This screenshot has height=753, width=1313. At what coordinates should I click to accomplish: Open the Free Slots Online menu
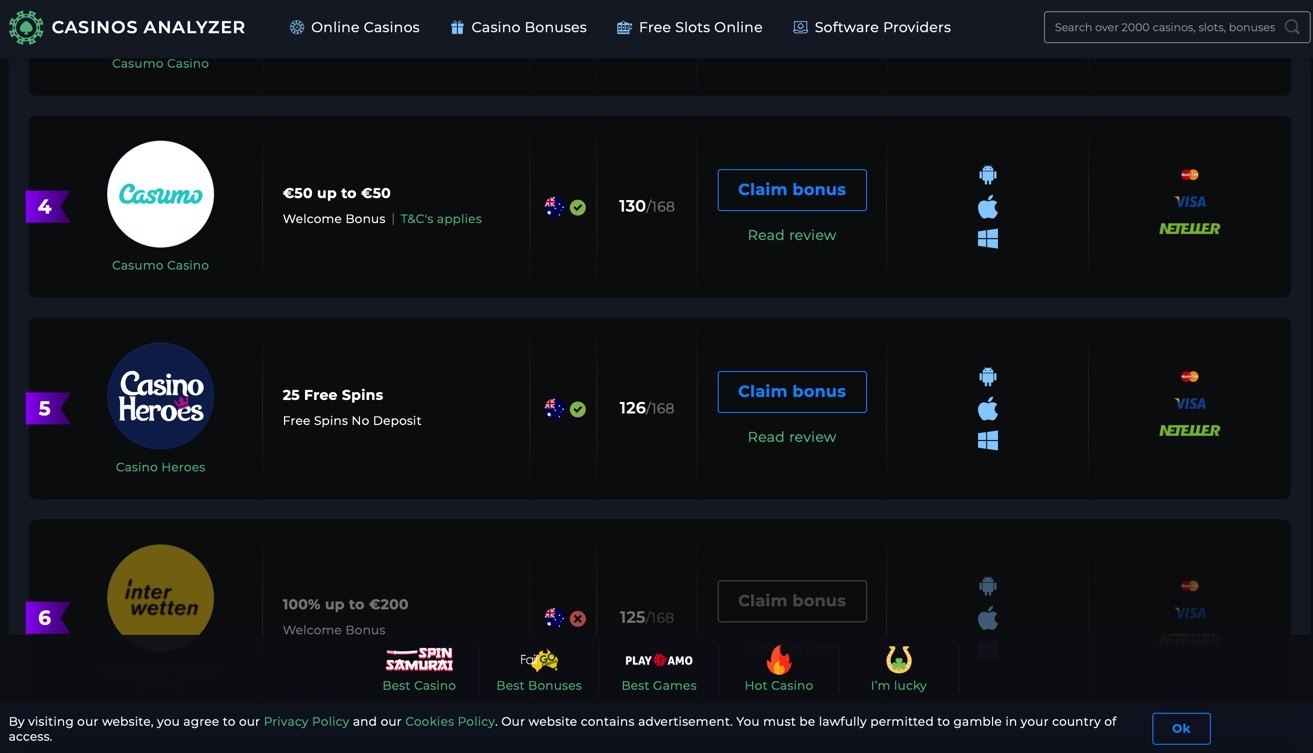690,27
